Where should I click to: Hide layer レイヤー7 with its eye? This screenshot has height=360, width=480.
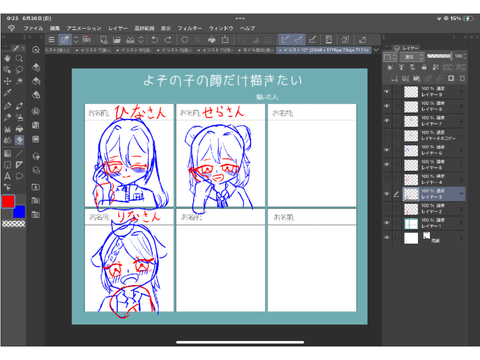click(387, 121)
